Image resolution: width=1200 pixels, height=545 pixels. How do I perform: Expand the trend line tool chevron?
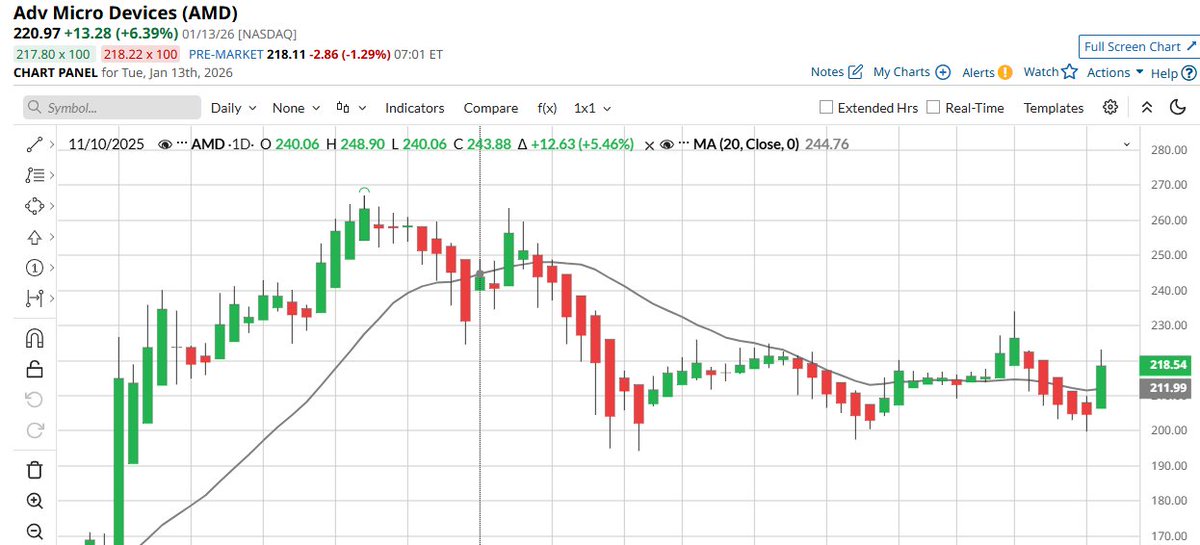(52, 145)
